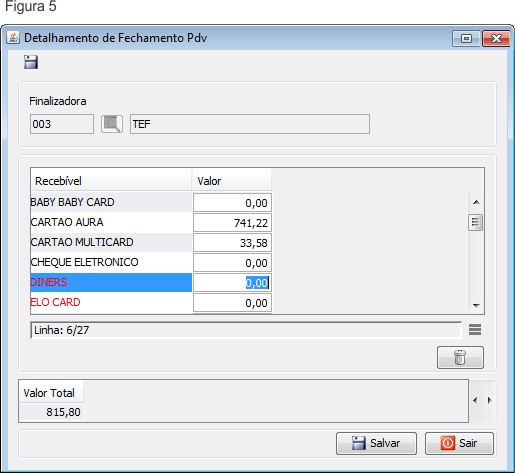Click the left arrow beside Valor Total
The width and height of the screenshot is (515, 473).
[x=475, y=400]
